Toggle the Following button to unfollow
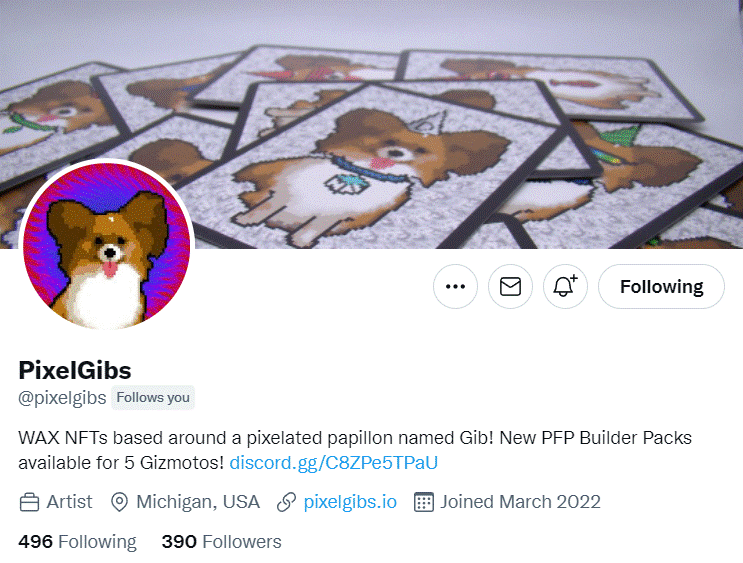The image size is (743, 563). pos(661,286)
